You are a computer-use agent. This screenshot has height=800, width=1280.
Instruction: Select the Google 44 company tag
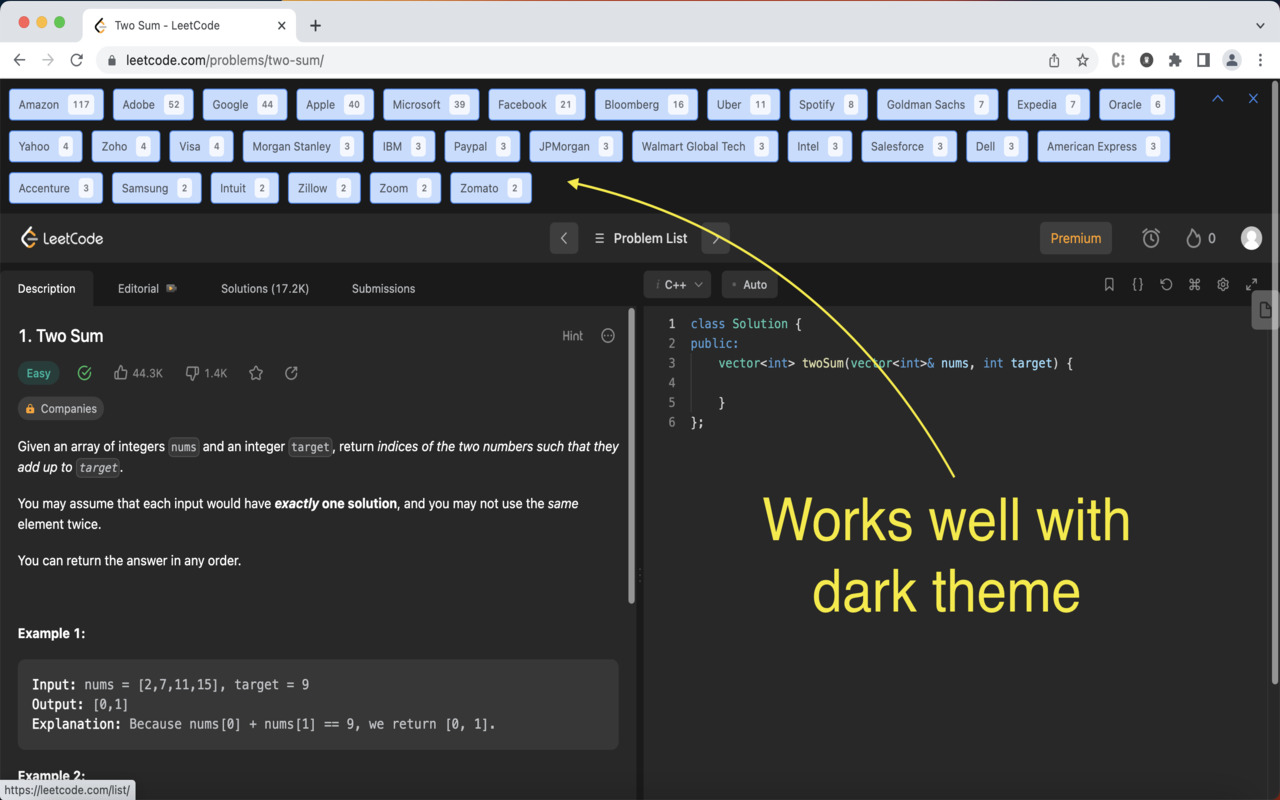point(245,104)
